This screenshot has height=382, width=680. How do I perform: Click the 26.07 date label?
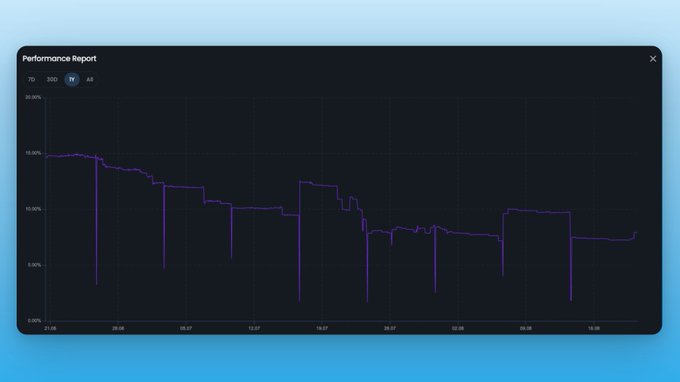390,329
